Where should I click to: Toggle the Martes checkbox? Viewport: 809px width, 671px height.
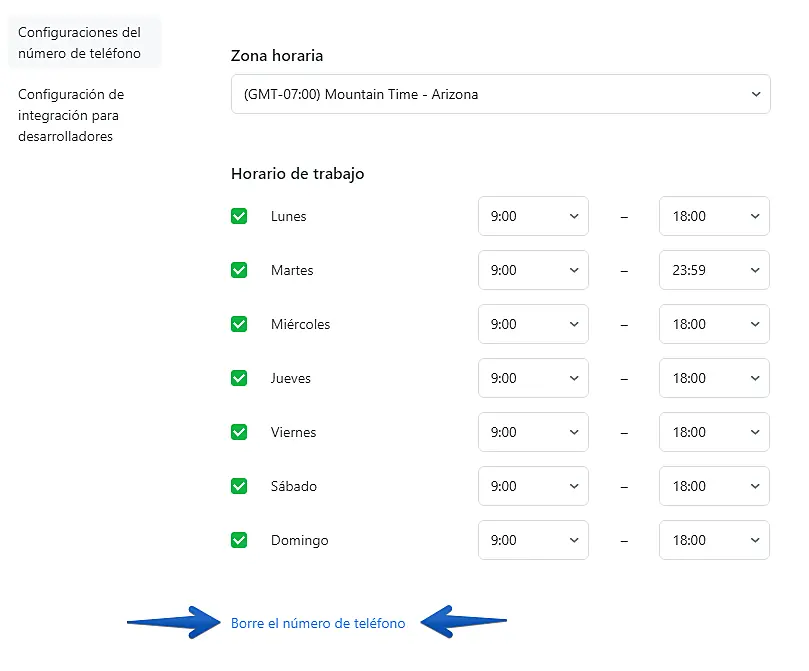click(x=239, y=270)
